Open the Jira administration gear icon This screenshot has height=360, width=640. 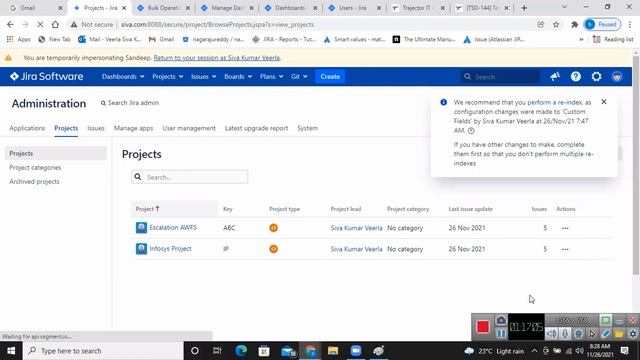click(596, 76)
